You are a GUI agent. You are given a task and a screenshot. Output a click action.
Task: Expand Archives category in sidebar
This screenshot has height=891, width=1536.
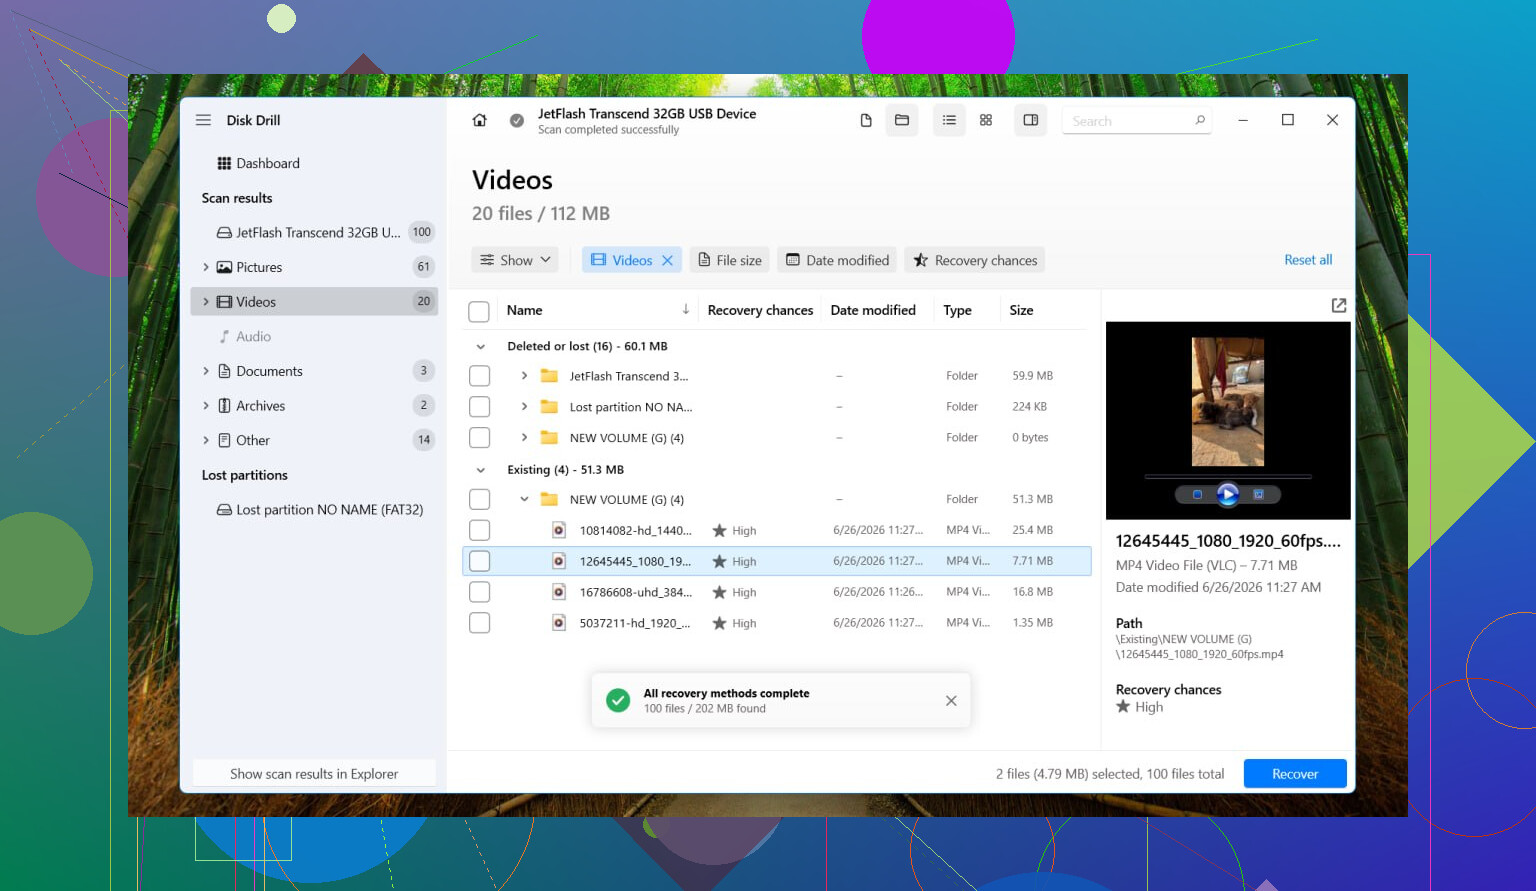tap(206, 406)
